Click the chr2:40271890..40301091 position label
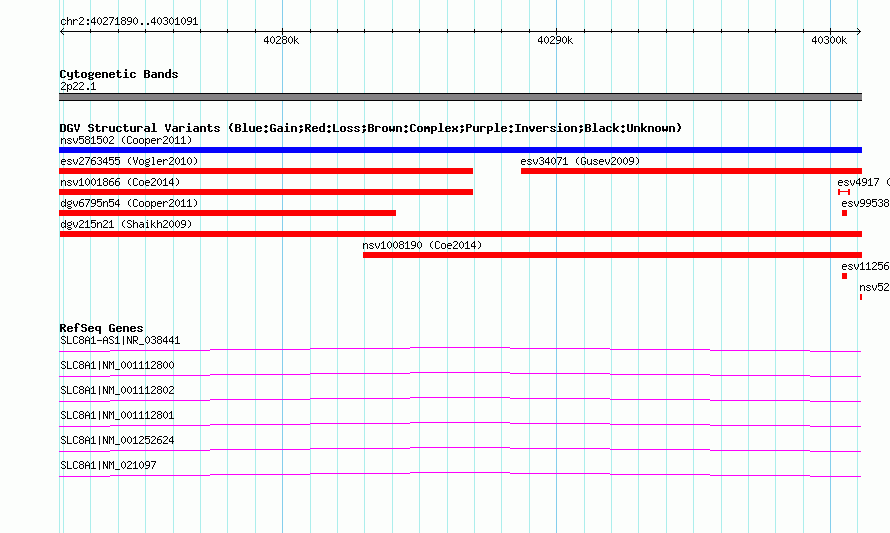The image size is (890, 533). click(x=129, y=22)
